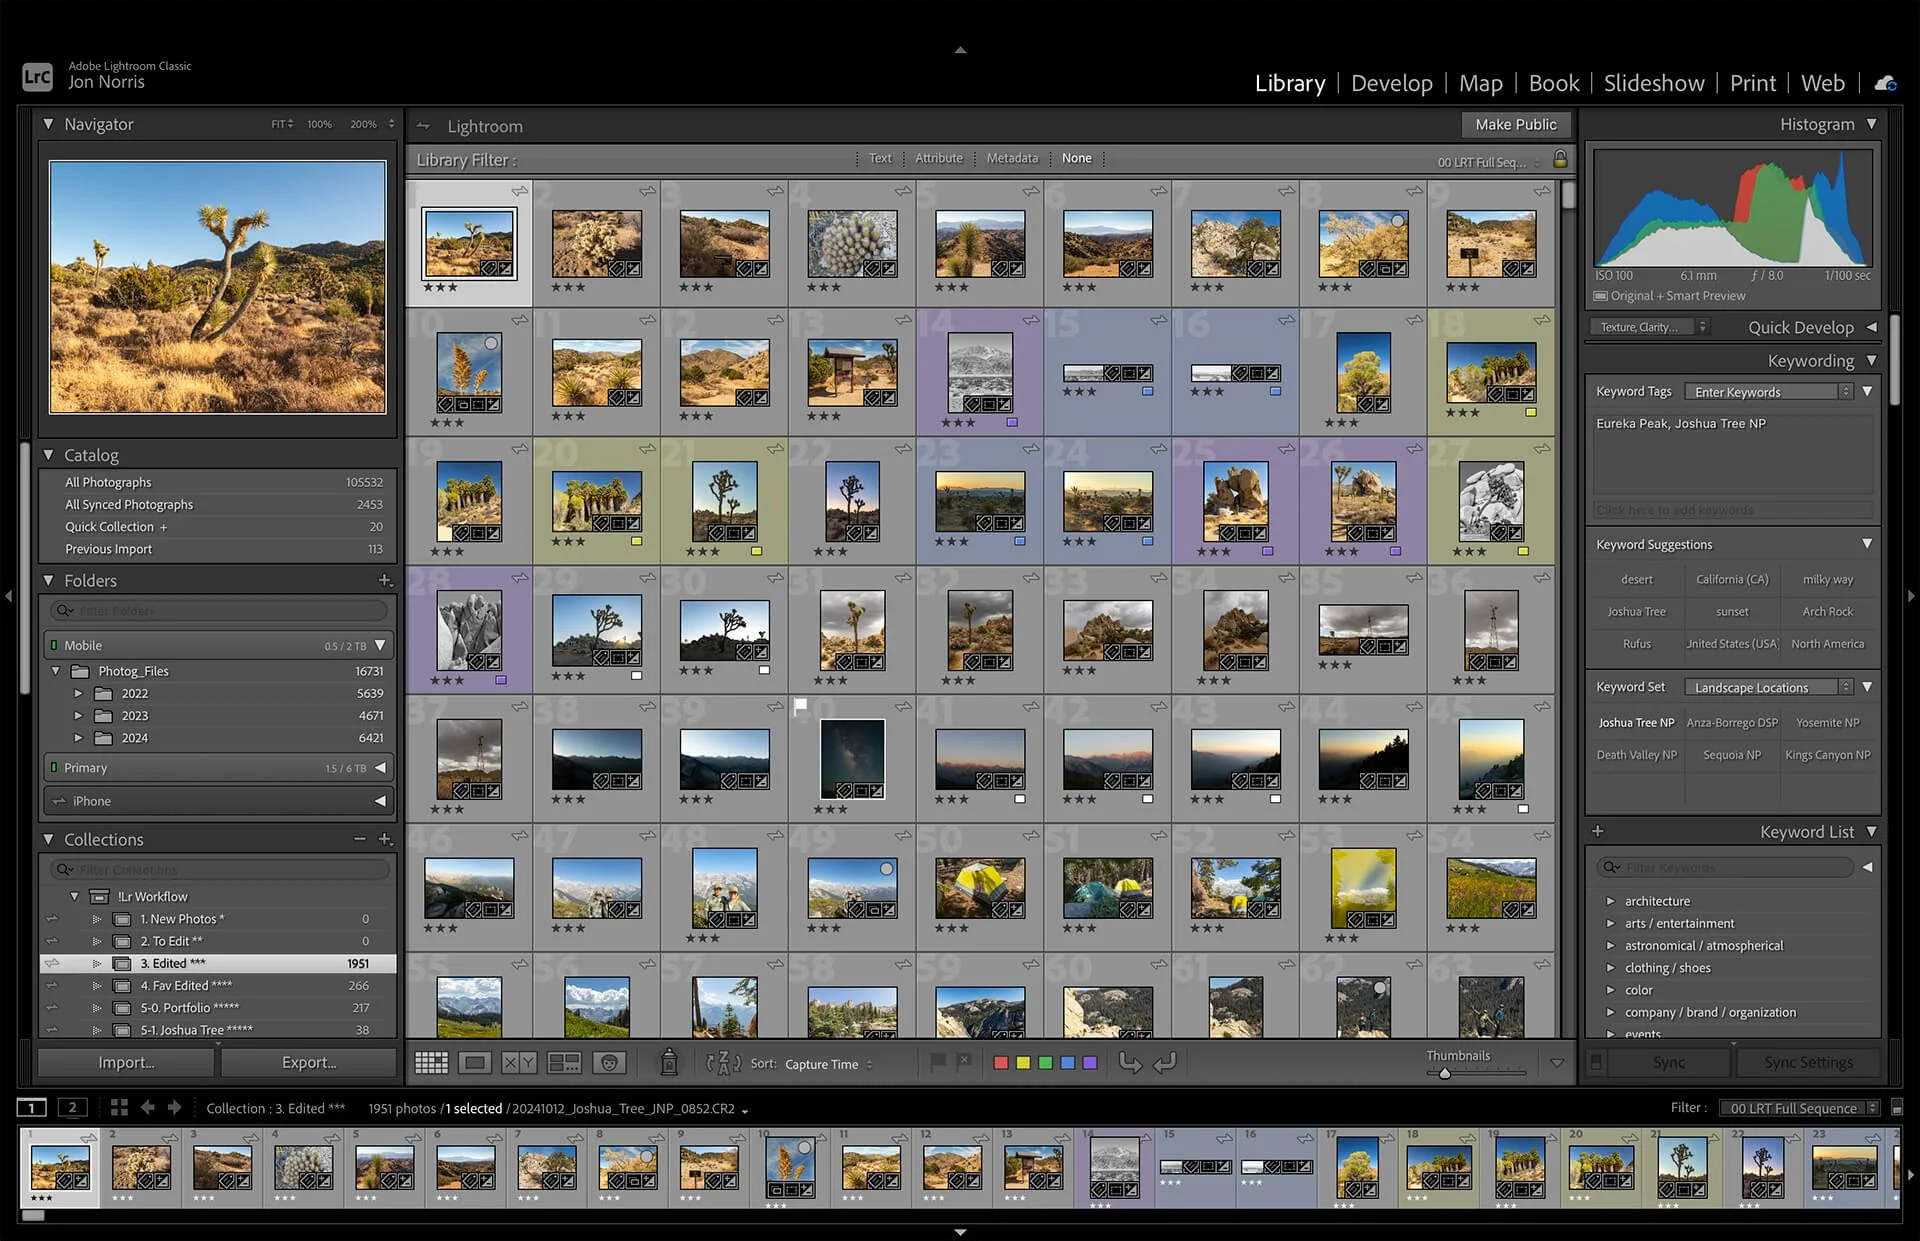
Task: Reverse sort direction A-Z icon
Action: click(x=723, y=1063)
